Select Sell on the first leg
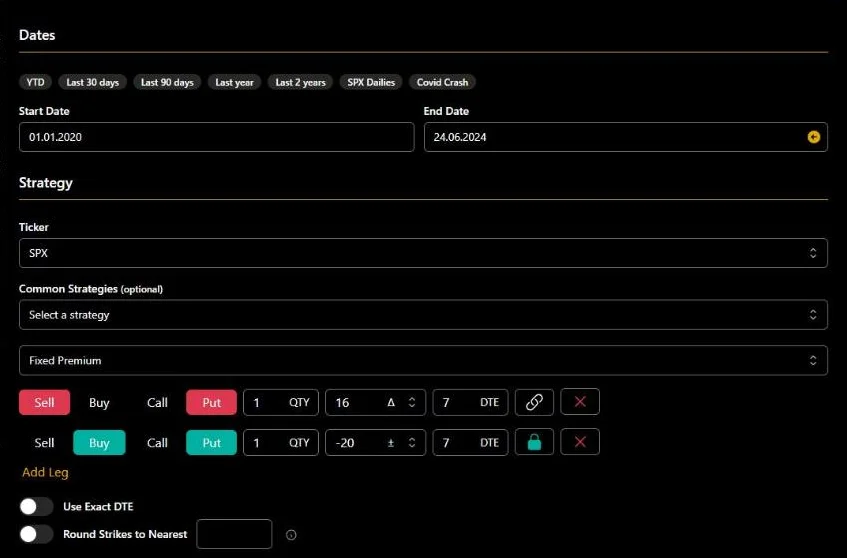The width and height of the screenshot is (847, 558). (44, 402)
